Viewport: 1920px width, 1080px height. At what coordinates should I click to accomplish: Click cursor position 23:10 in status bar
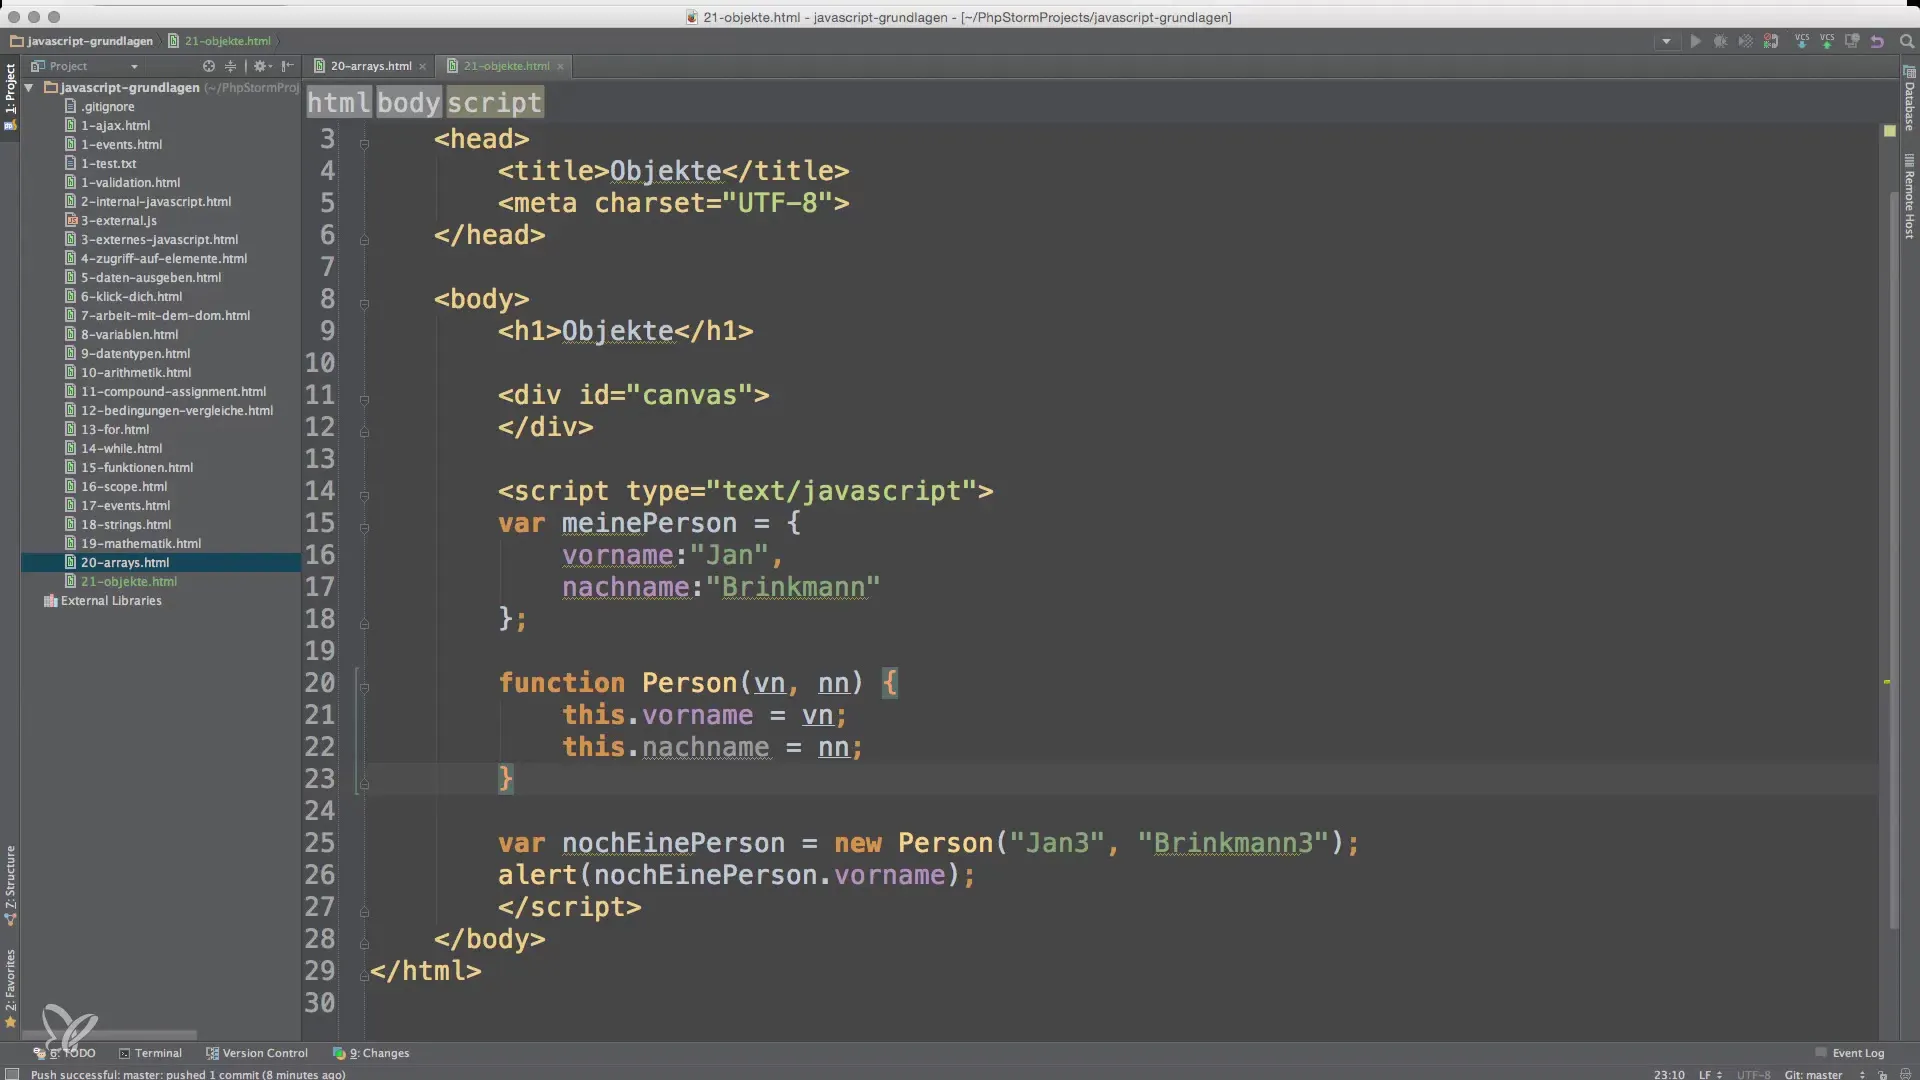click(x=1669, y=1074)
